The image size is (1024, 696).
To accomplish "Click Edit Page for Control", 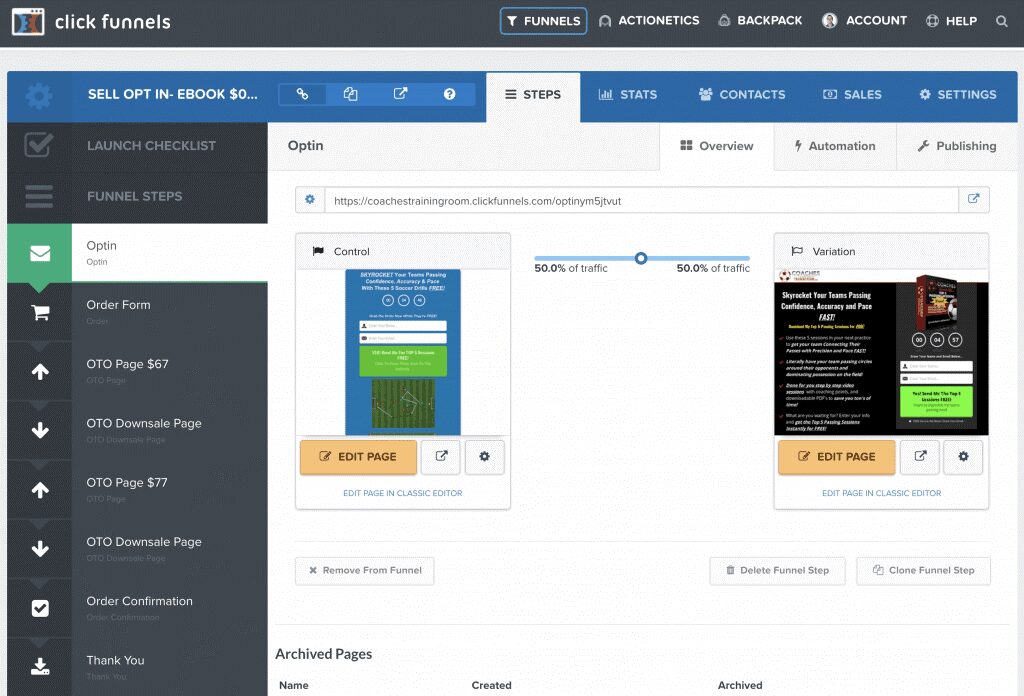I will point(358,456).
